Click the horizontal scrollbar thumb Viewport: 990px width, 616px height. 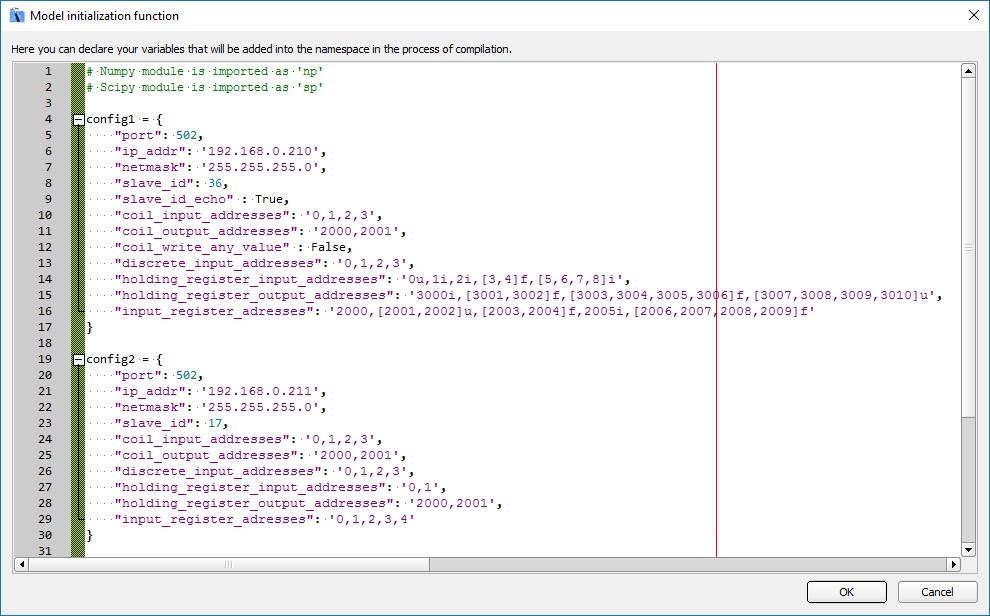pos(230,565)
